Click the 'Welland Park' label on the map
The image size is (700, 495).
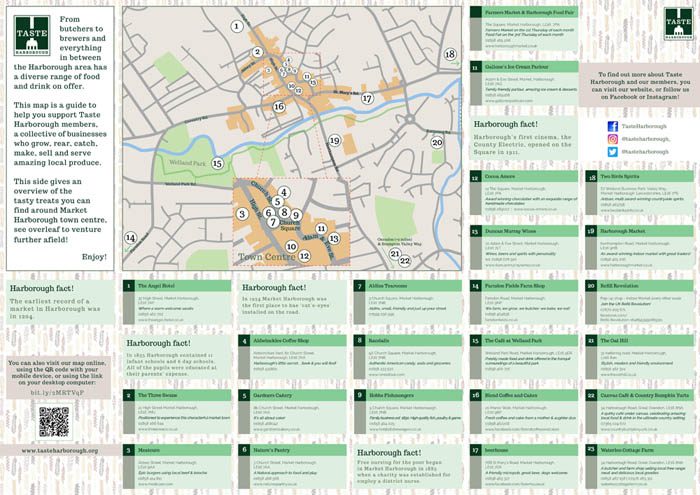(x=187, y=163)
